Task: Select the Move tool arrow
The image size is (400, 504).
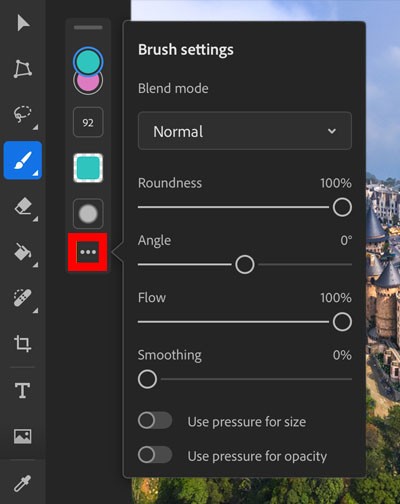Action: (x=23, y=23)
